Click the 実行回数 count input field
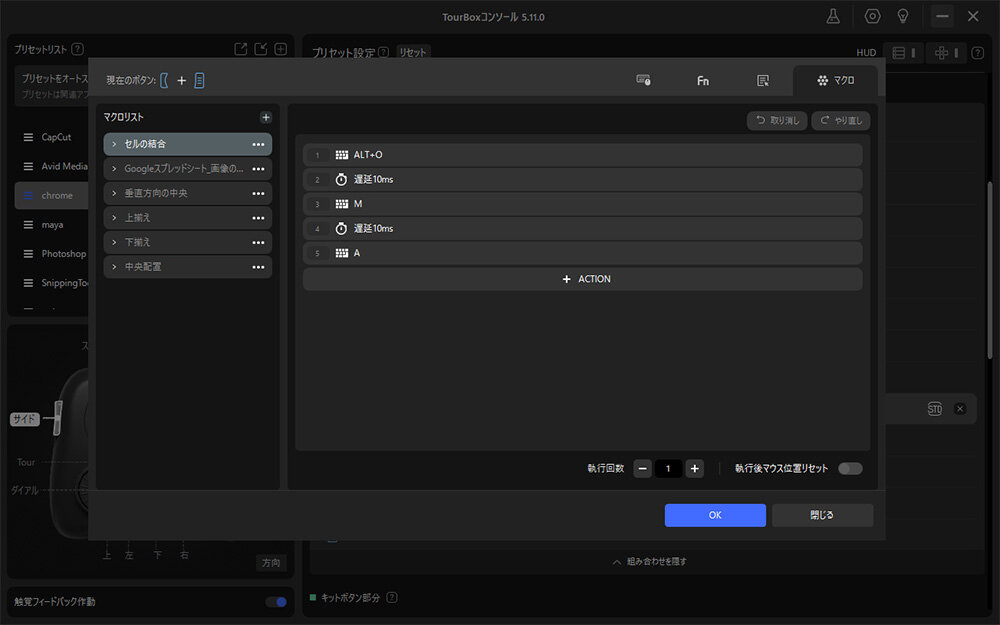This screenshot has height=625, width=1000. [x=668, y=468]
